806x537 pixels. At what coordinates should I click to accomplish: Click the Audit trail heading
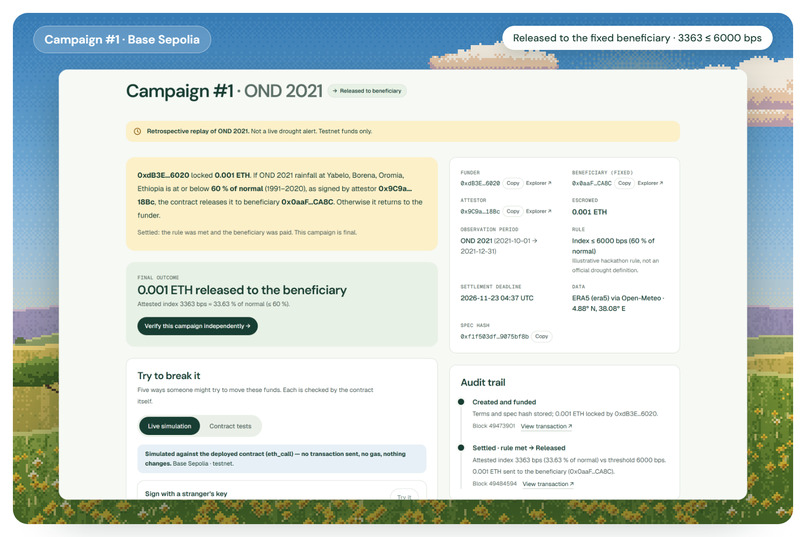point(483,382)
